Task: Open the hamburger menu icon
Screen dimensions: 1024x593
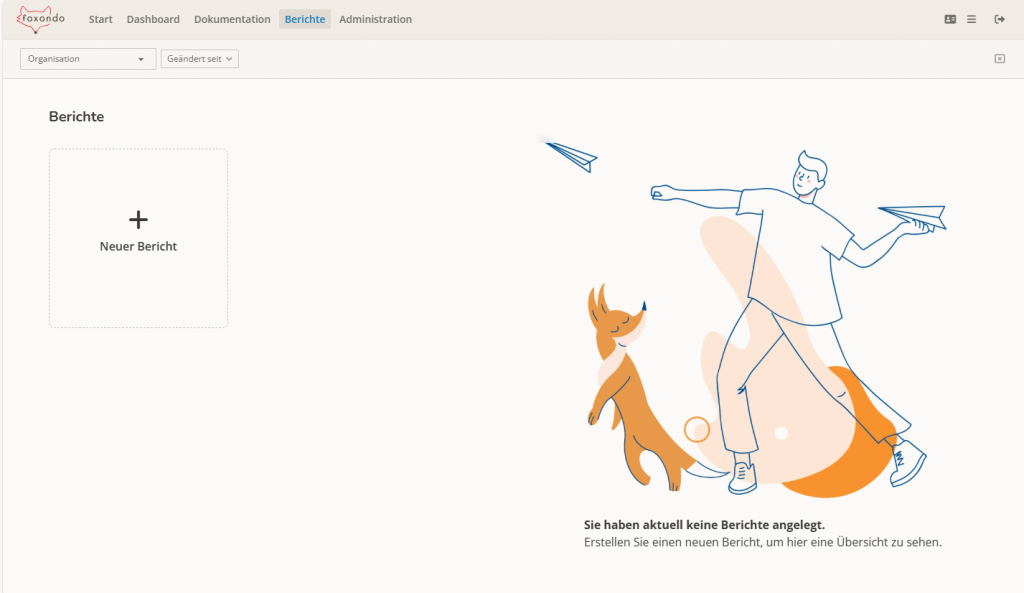Action: (x=971, y=18)
